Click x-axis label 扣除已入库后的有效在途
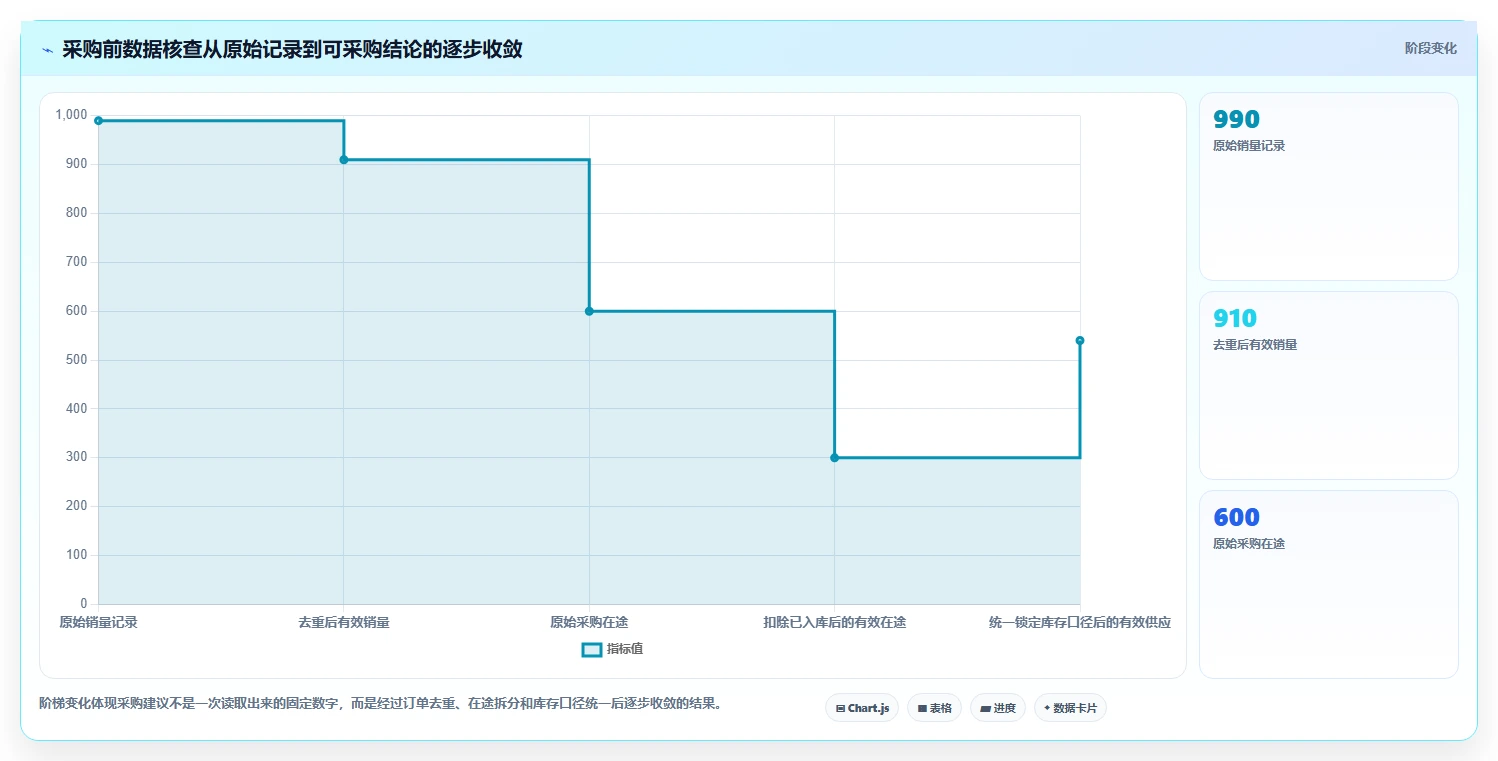 (834, 622)
